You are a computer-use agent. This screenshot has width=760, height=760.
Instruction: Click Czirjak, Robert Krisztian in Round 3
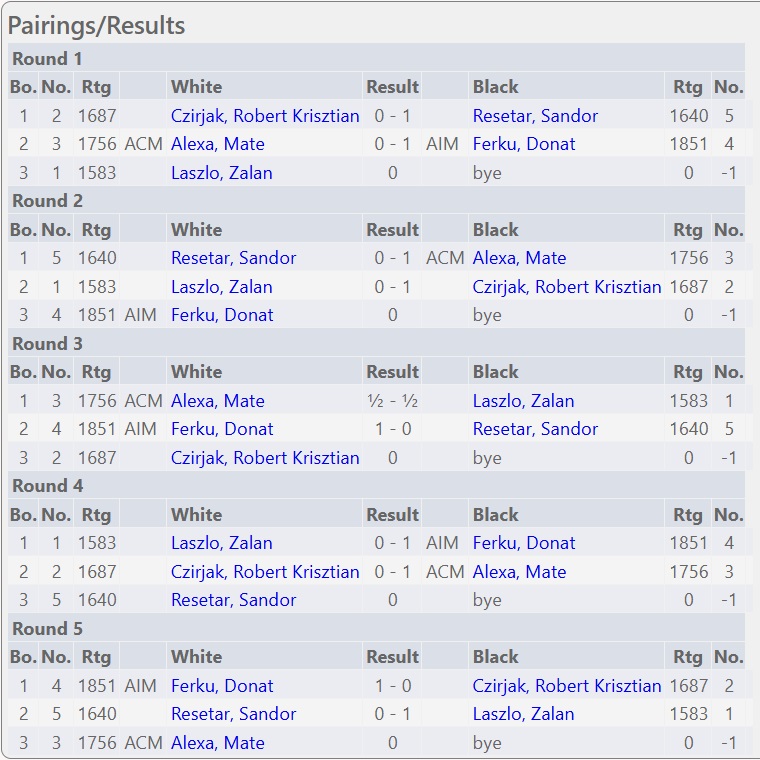tap(265, 458)
